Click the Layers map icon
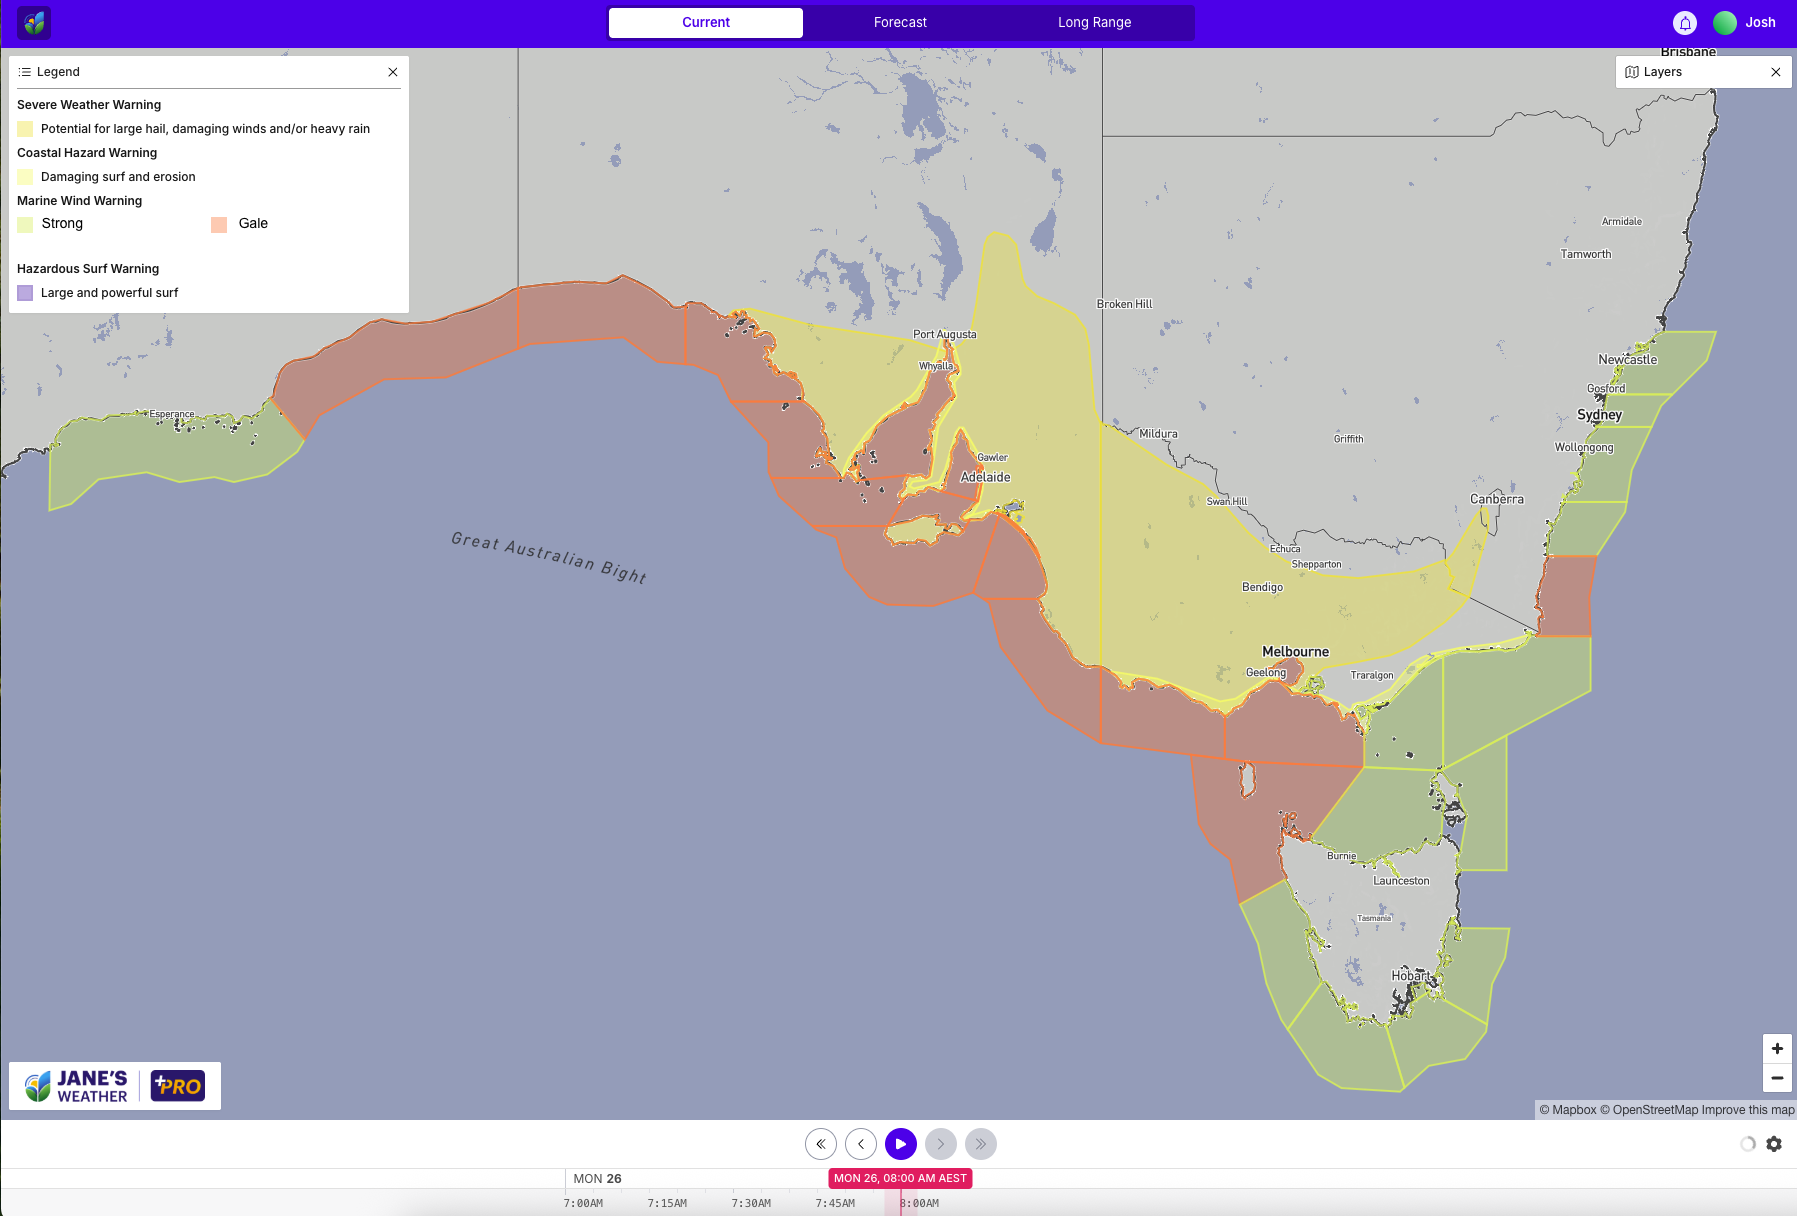Image resolution: width=1797 pixels, height=1216 pixels. [x=1632, y=72]
